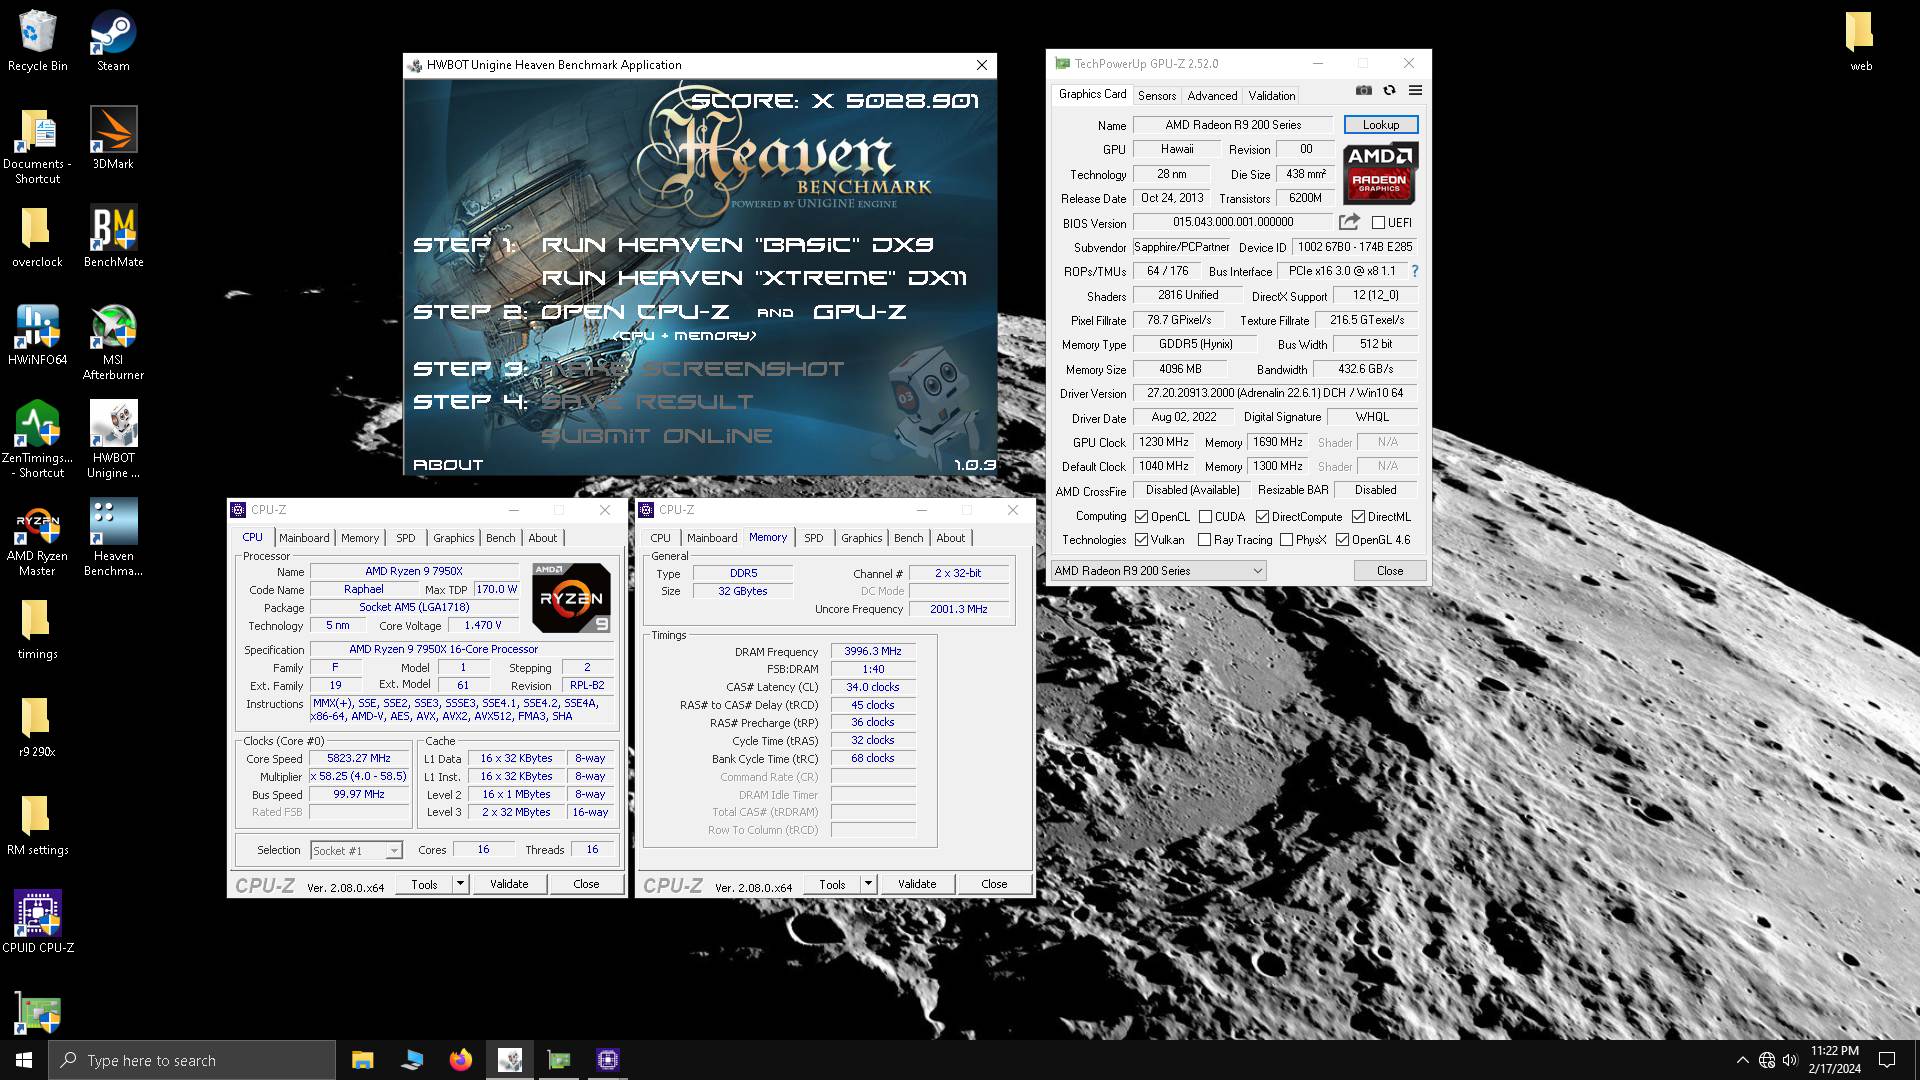Toggle the DirectCompute checkbox
This screenshot has height=1080, width=1920.
[x=1263, y=517]
